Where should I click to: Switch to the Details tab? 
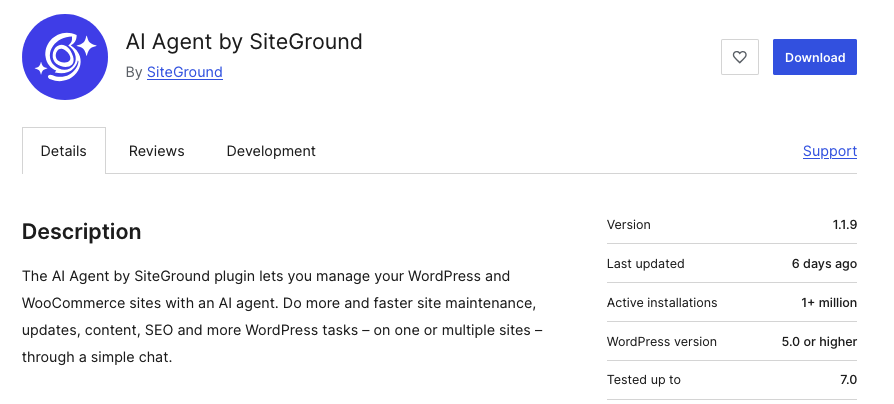coord(64,151)
